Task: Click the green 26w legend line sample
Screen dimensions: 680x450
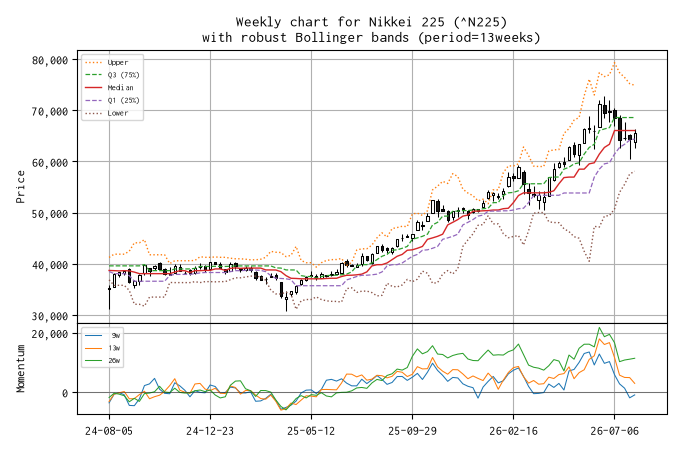Action: point(94,360)
